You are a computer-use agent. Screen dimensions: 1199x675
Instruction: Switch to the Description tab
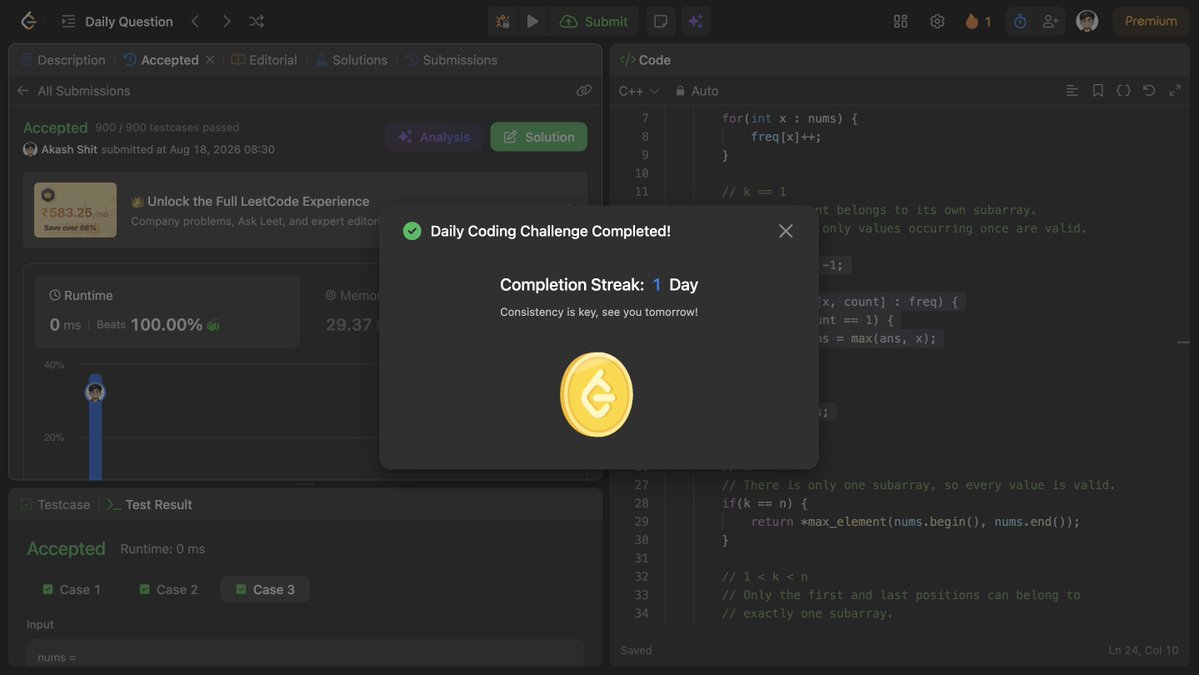click(x=63, y=60)
